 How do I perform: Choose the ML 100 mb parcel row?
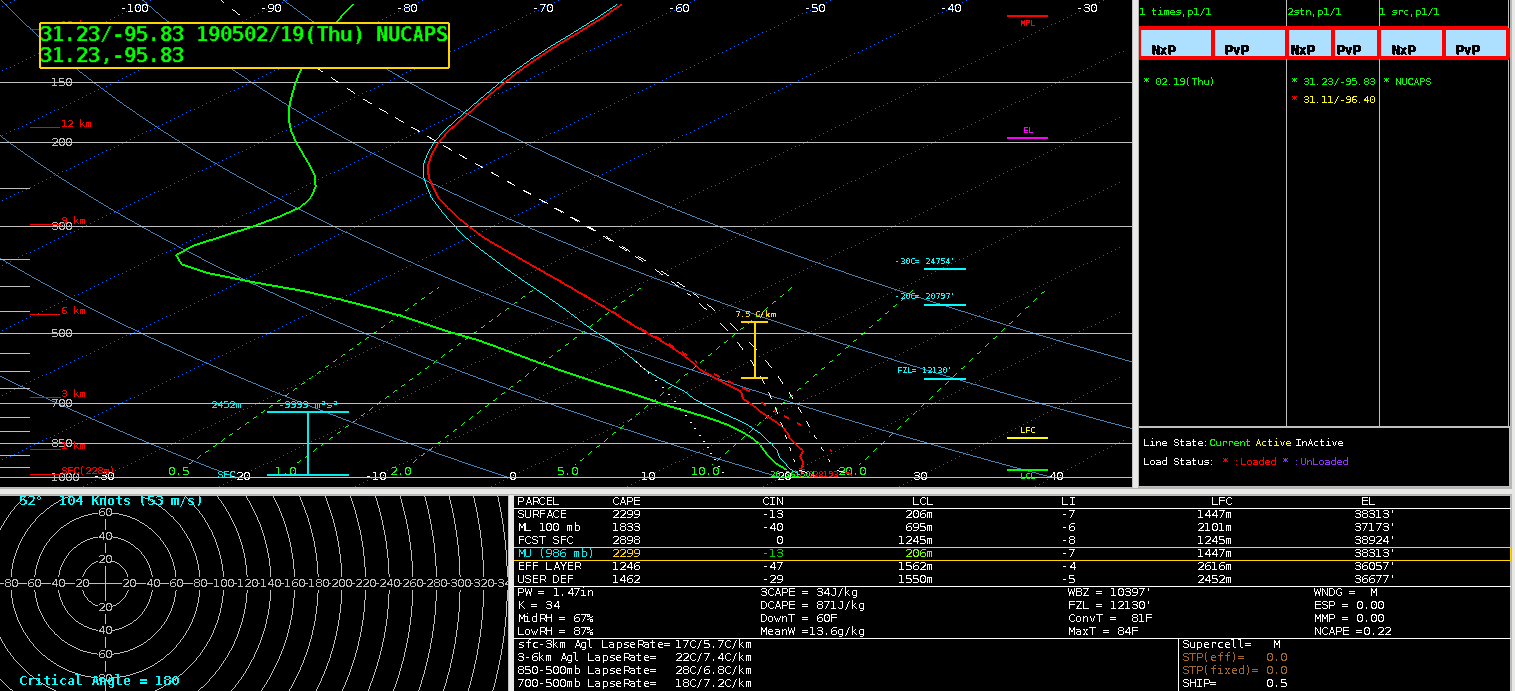coord(1010,527)
